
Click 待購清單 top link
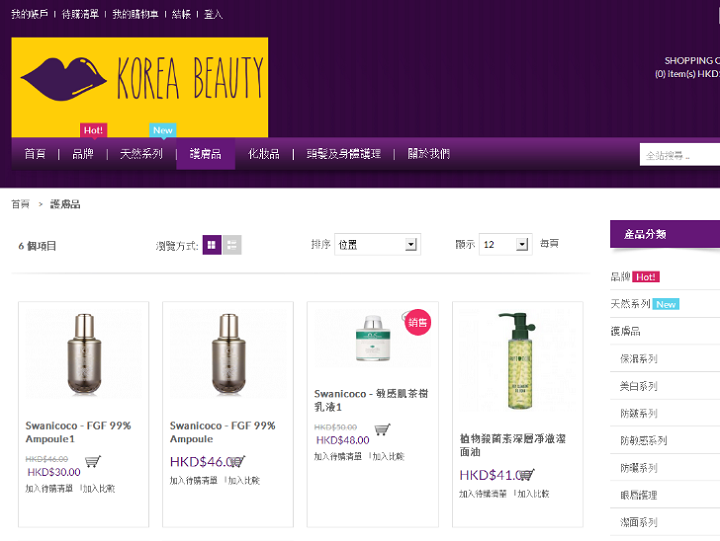80,14
